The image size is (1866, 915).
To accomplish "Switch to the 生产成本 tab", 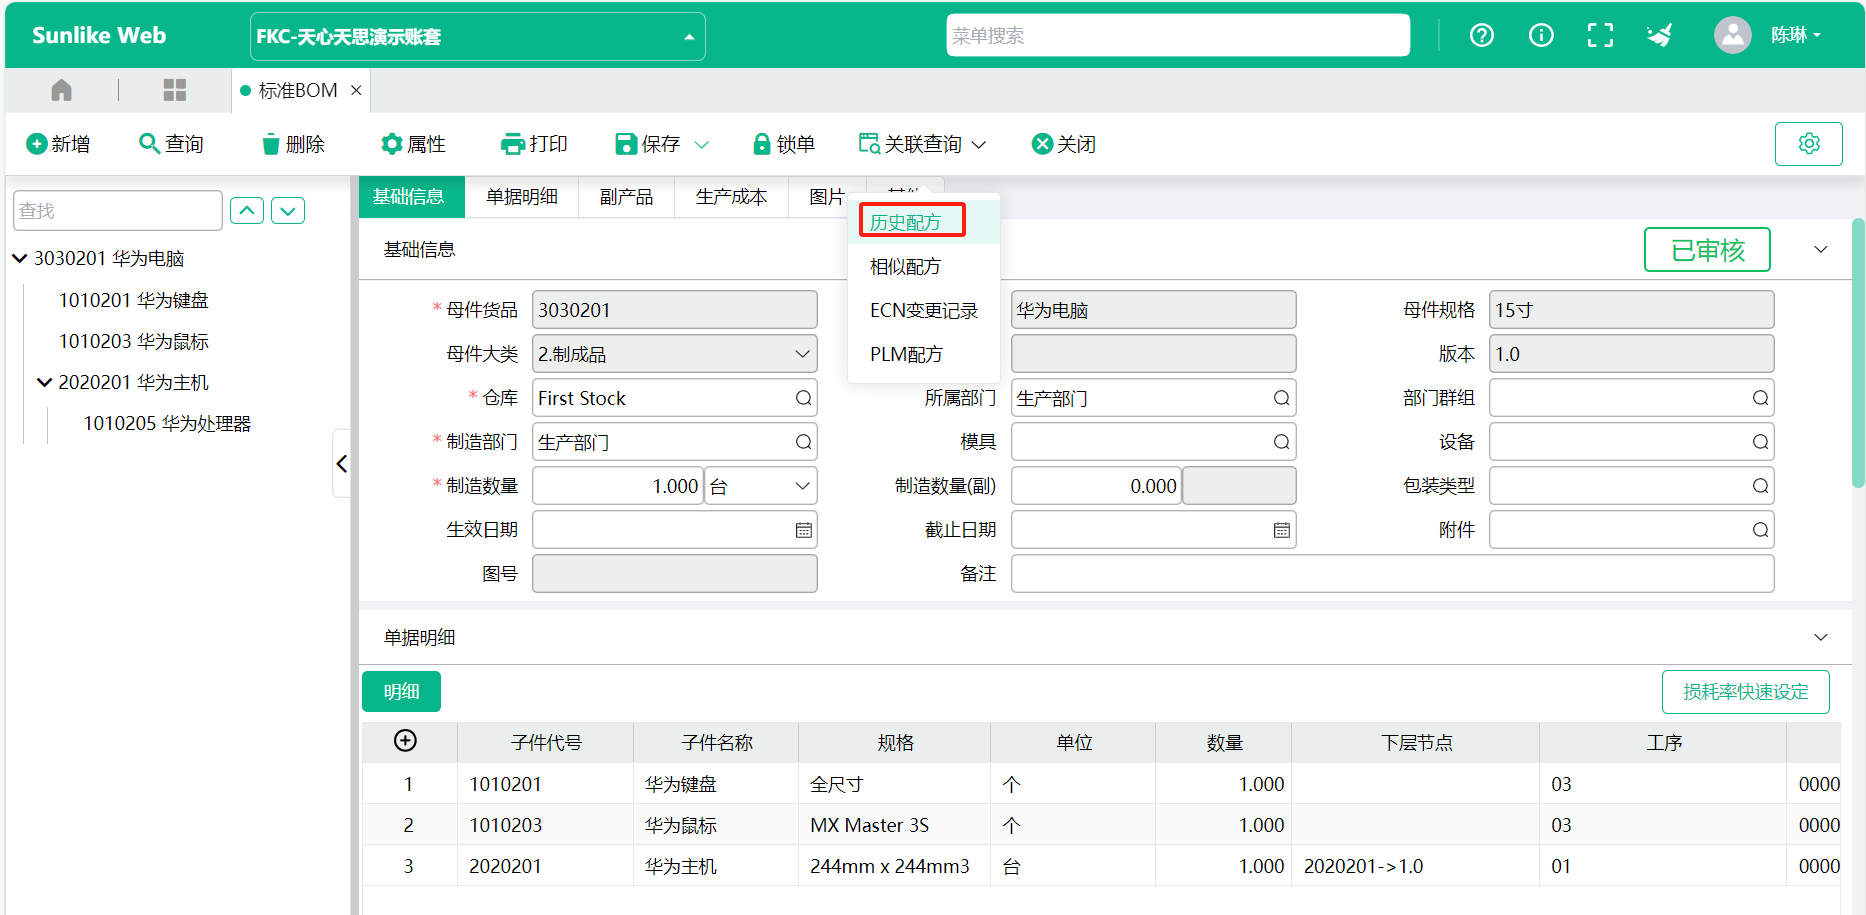I will click(x=731, y=197).
